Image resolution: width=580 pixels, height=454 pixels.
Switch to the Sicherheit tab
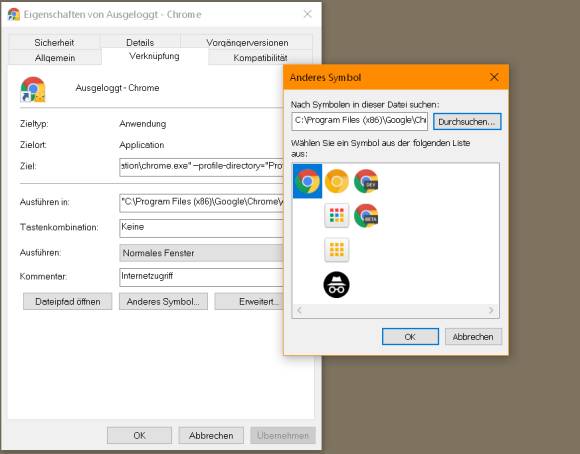54,42
